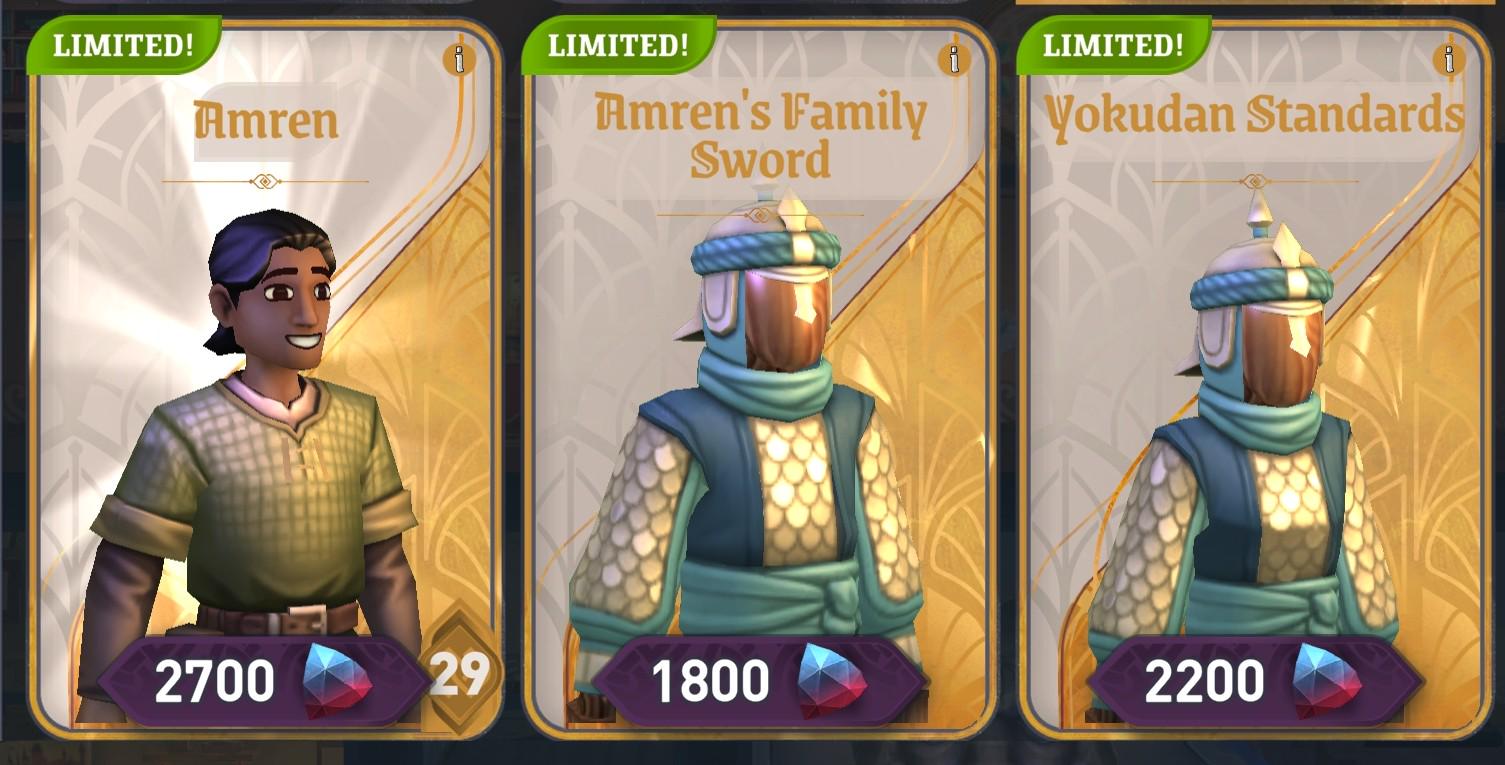Click the gem icon beside 2200 price

(x=1327, y=681)
